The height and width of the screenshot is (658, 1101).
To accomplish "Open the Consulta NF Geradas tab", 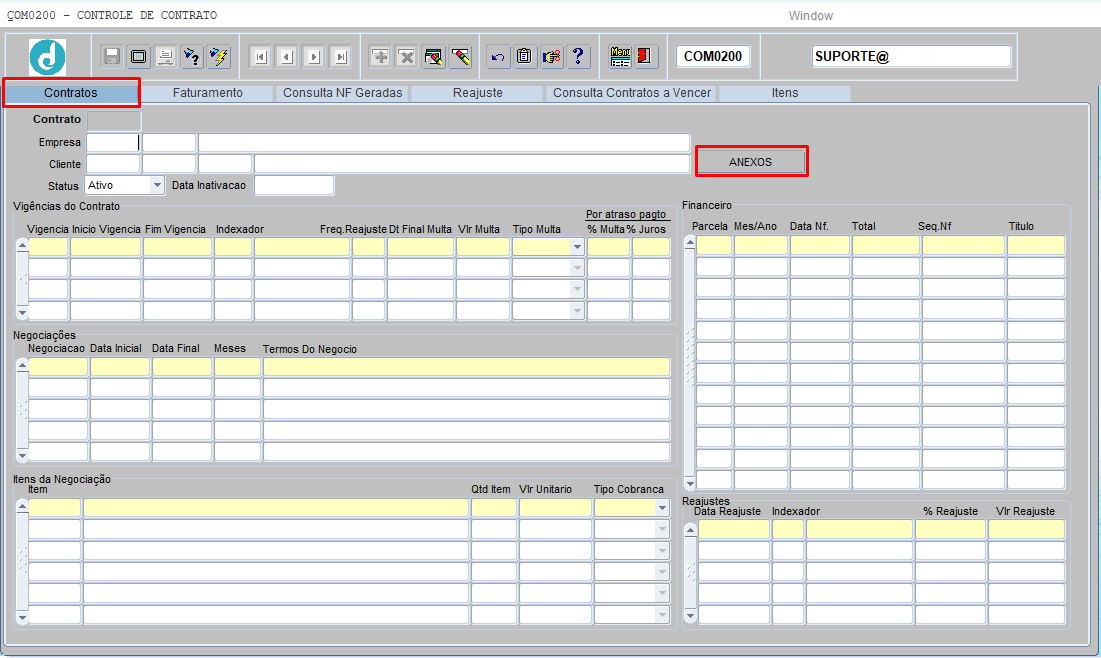I will point(343,93).
